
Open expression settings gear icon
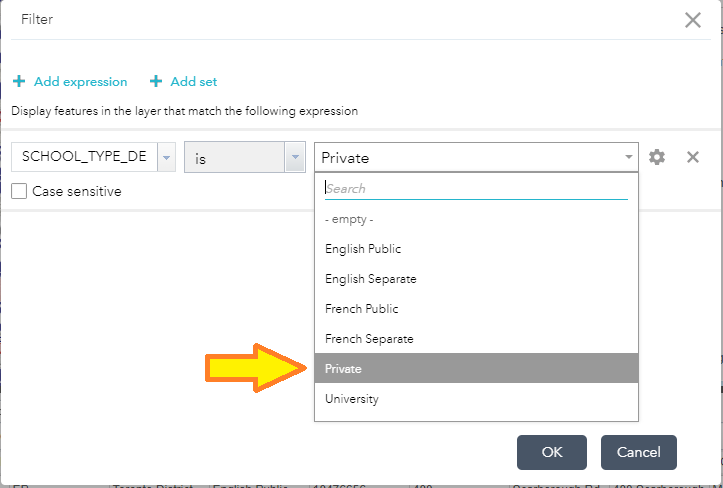(656, 157)
